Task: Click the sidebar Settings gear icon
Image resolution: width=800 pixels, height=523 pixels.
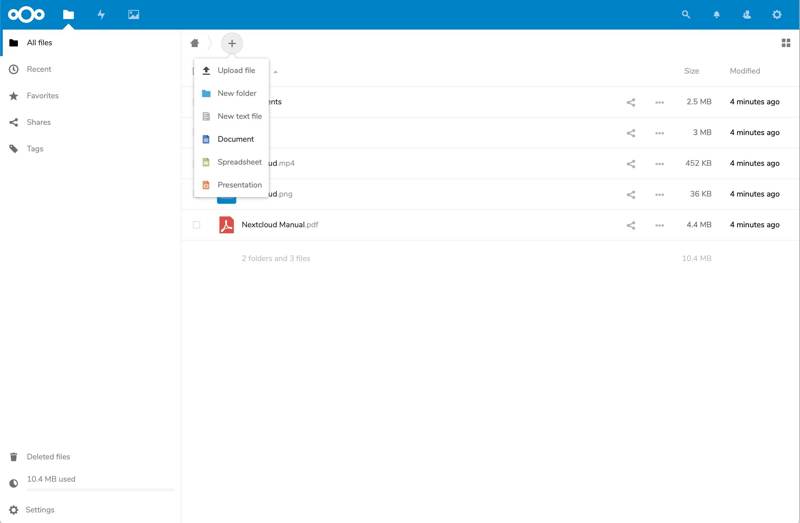Action: (14, 510)
